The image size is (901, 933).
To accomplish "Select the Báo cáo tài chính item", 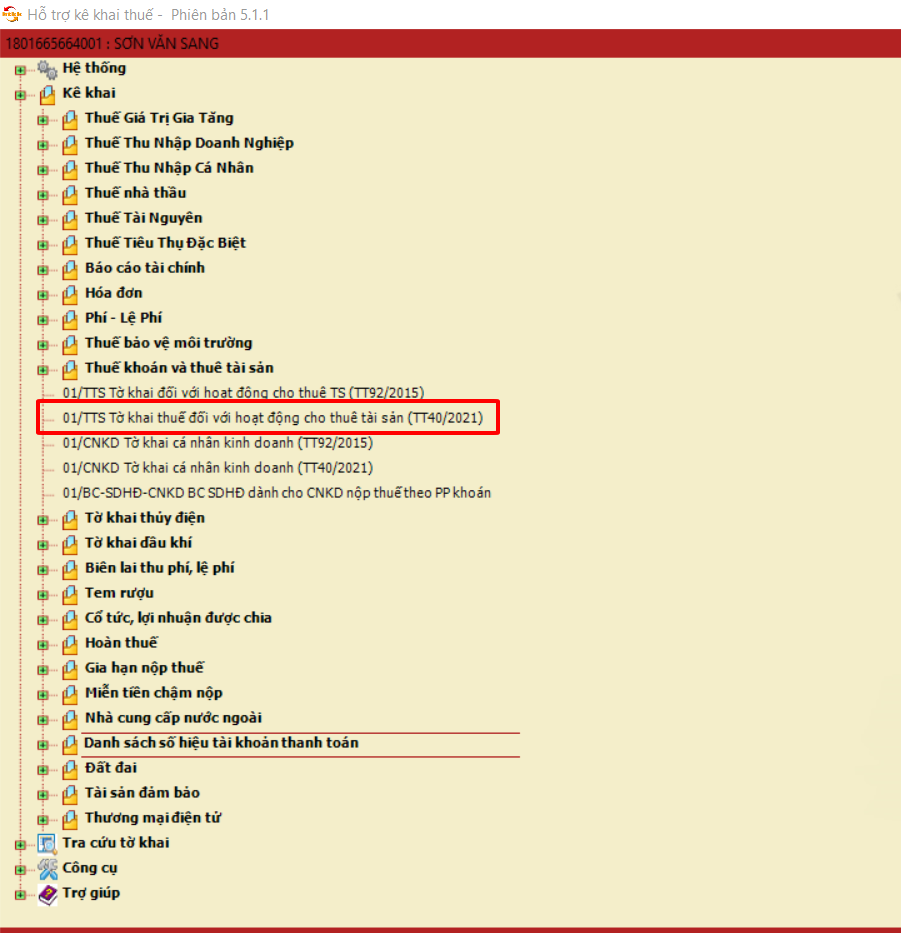I will (145, 268).
